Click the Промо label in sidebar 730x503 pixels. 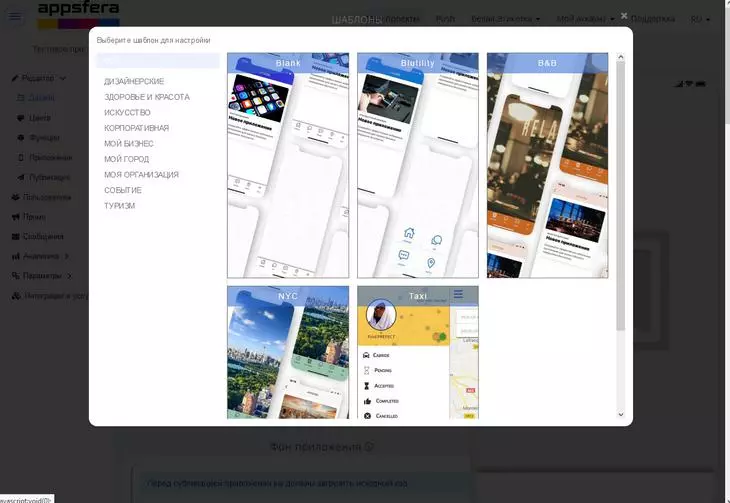(x=34, y=217)
